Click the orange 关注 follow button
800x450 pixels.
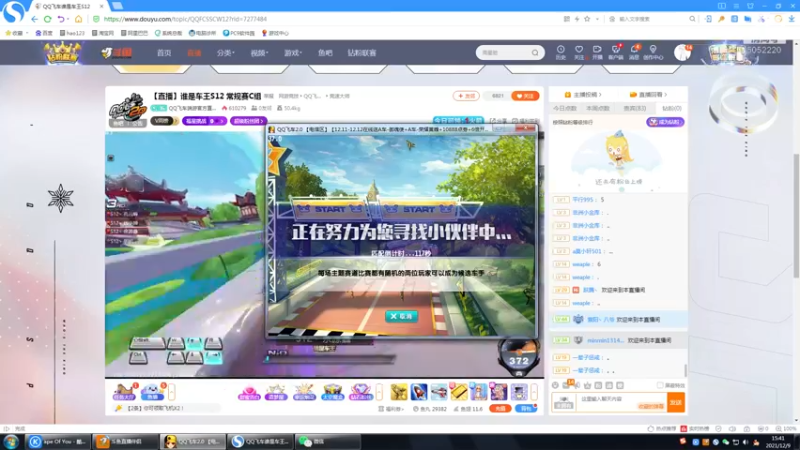525,96
